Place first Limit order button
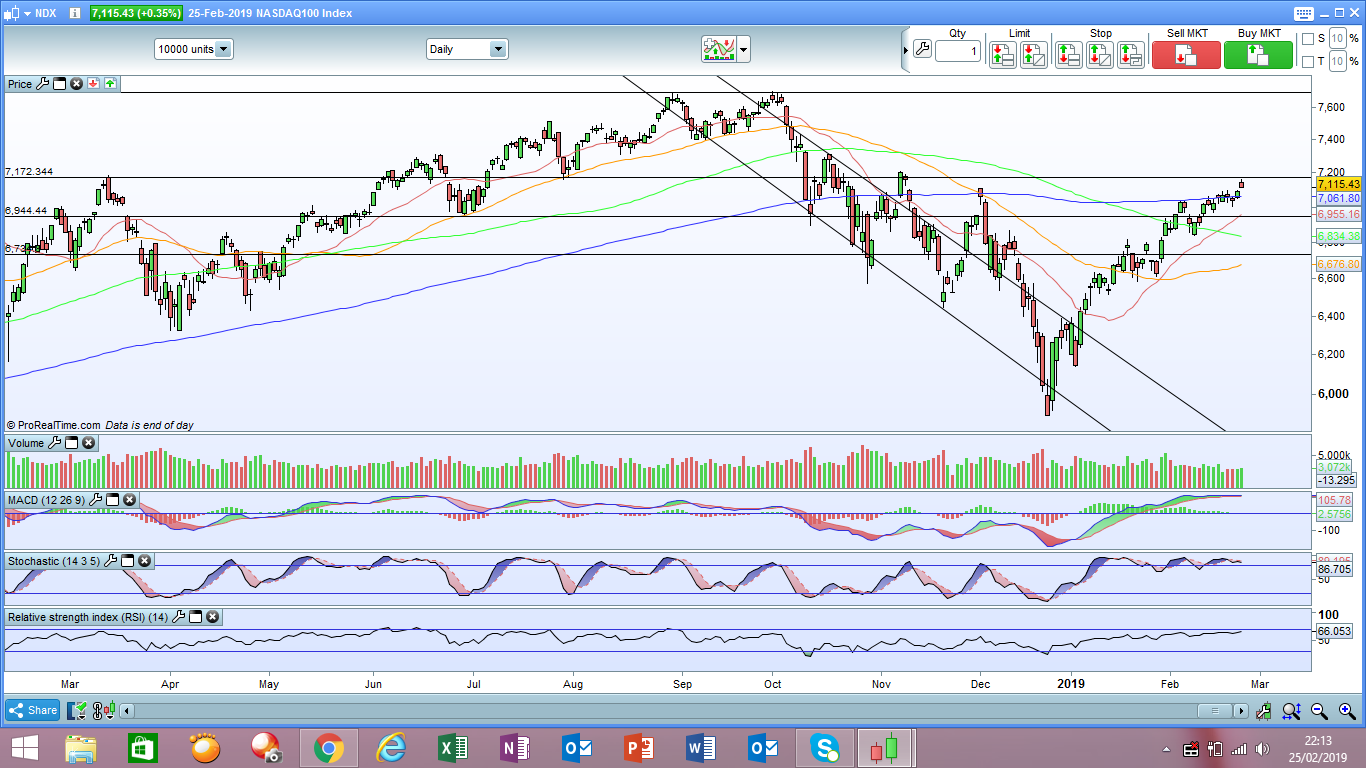Image resolution: width=1366 pixels, height=768 pixels. click(1003, 54)
